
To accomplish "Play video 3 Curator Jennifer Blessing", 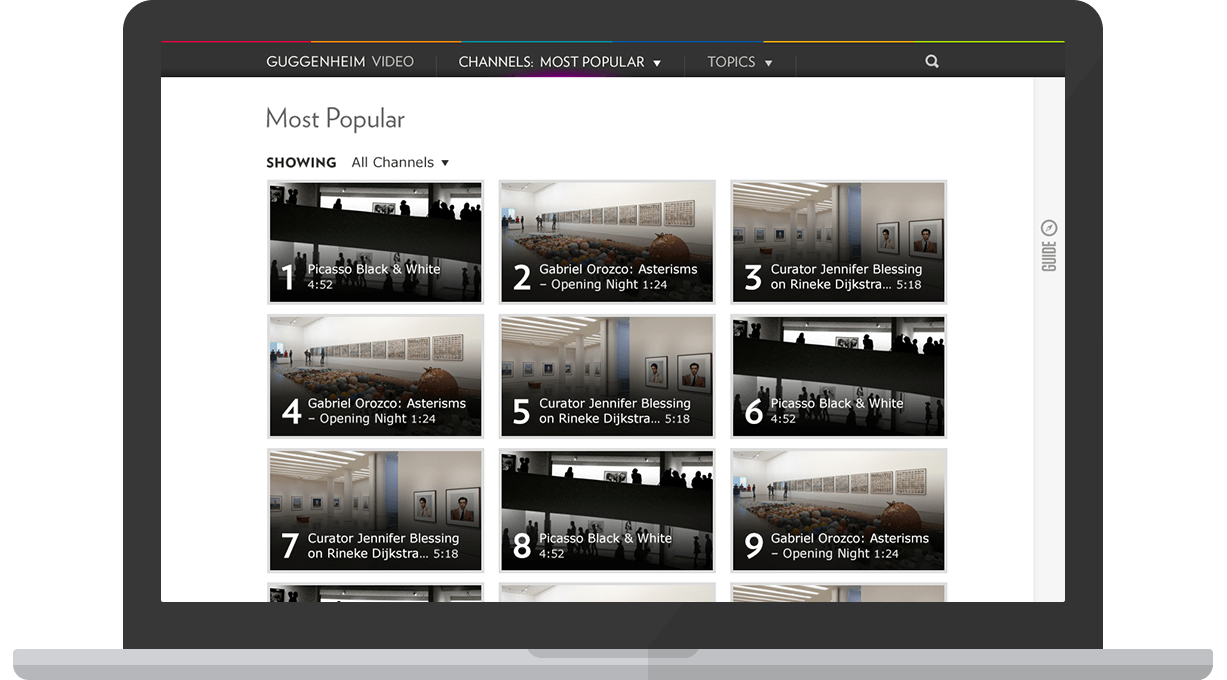I will click(838, 242).
